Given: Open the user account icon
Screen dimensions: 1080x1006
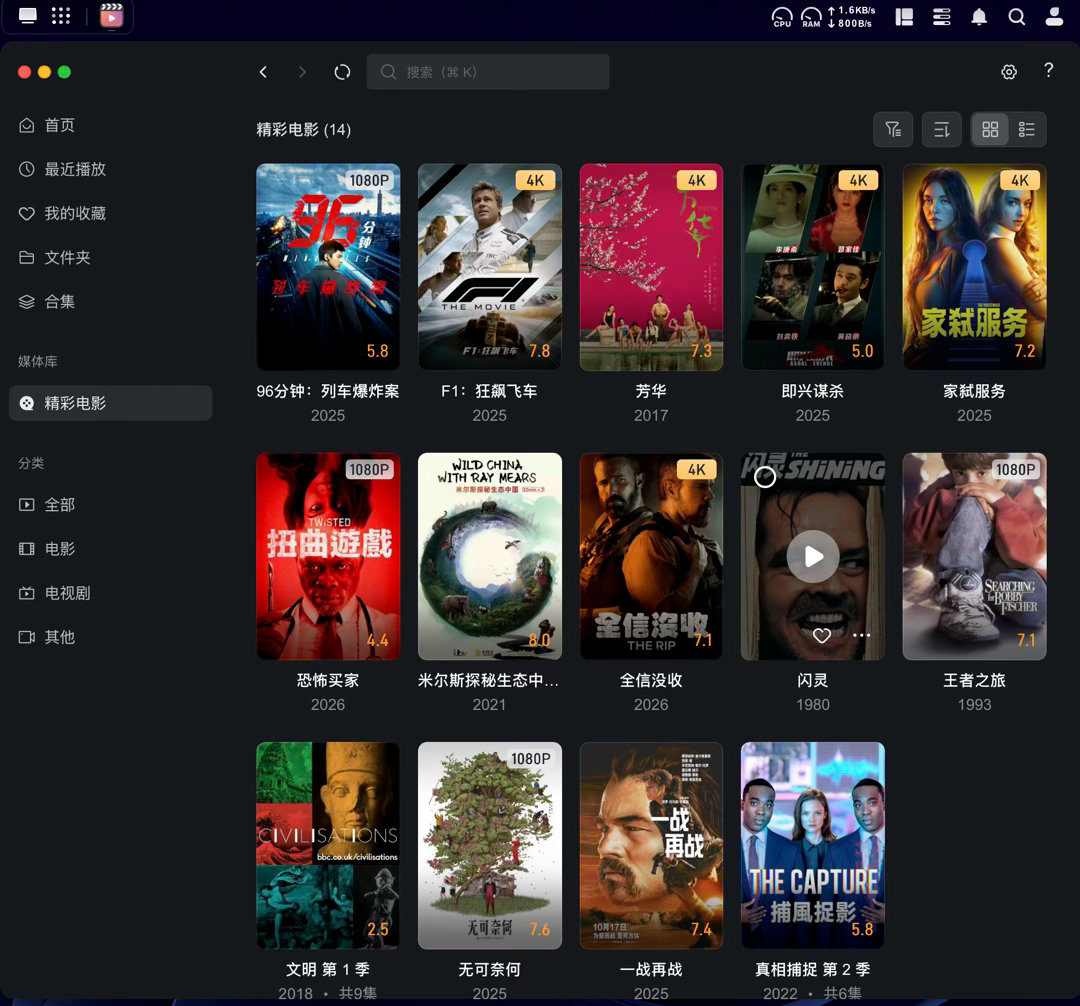Looking at the screenshot, I should pos(1054,17).
